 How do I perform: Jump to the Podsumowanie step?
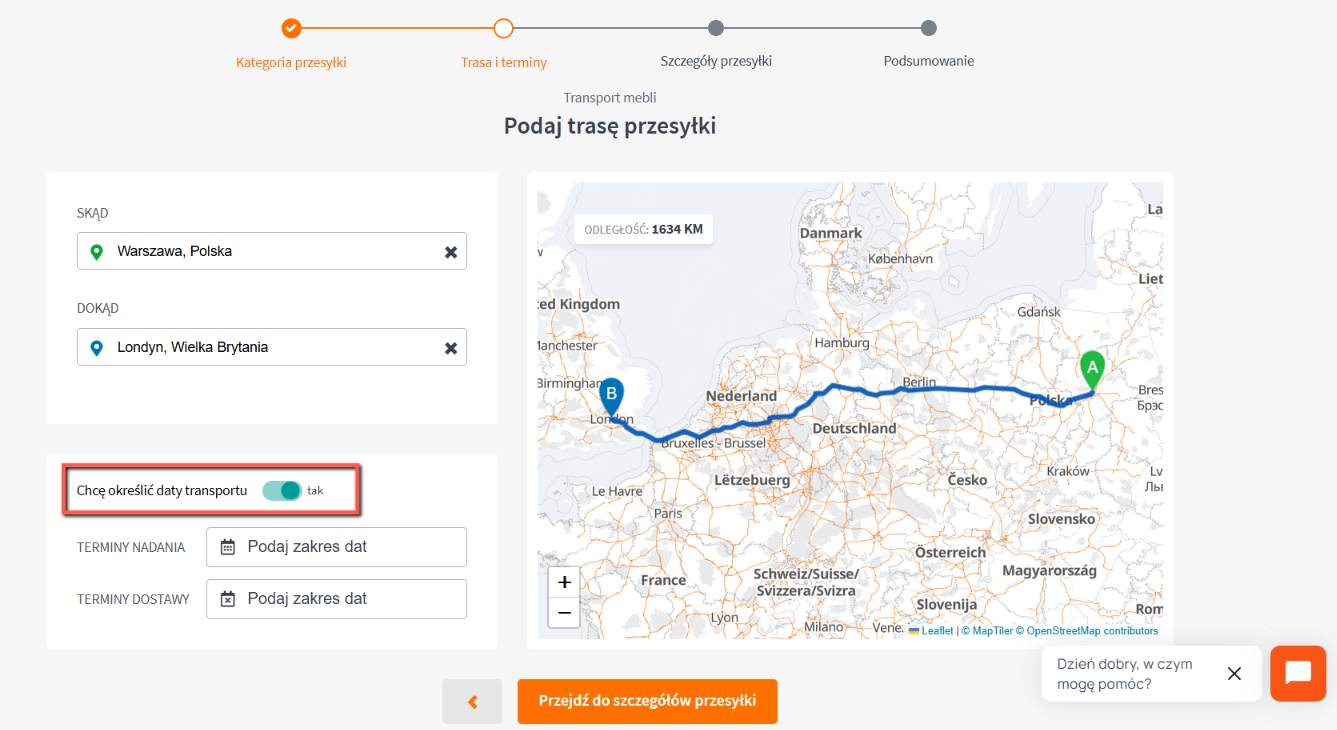point(928,29)
